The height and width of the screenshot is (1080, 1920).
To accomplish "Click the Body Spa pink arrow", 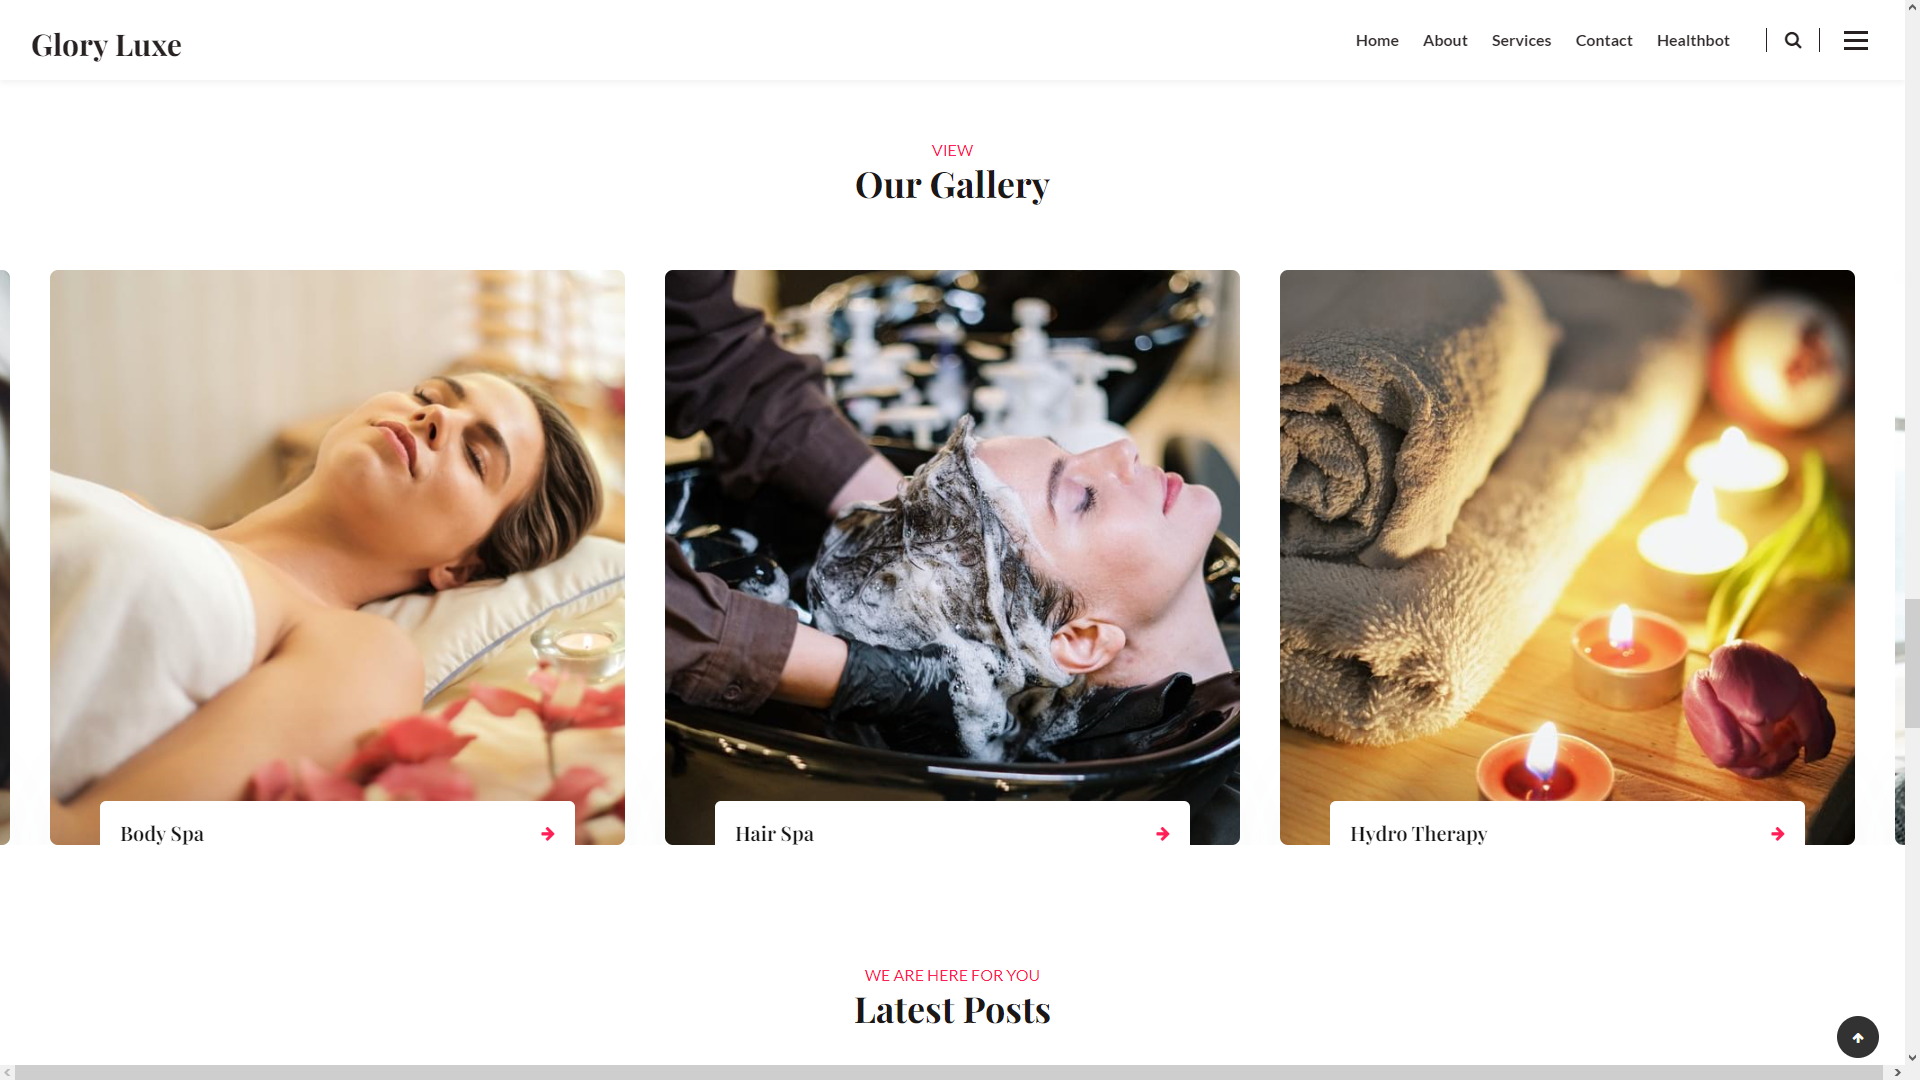I will point(548,834).
